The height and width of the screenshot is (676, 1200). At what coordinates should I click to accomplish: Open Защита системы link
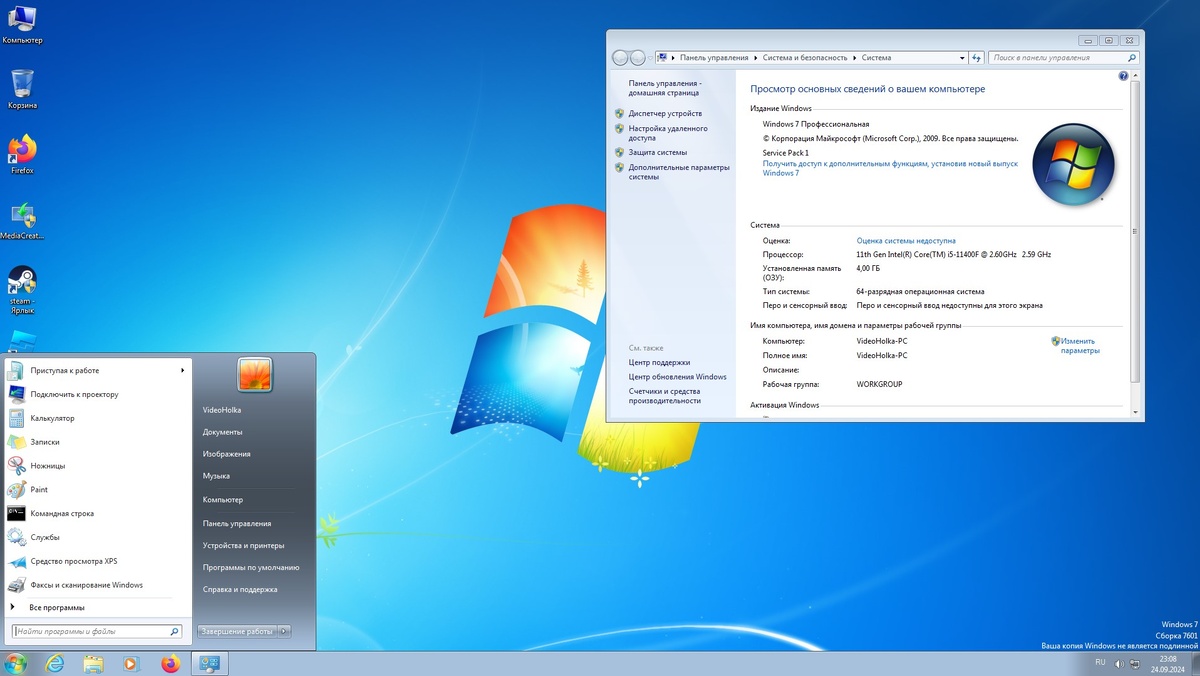click(658, 153)
